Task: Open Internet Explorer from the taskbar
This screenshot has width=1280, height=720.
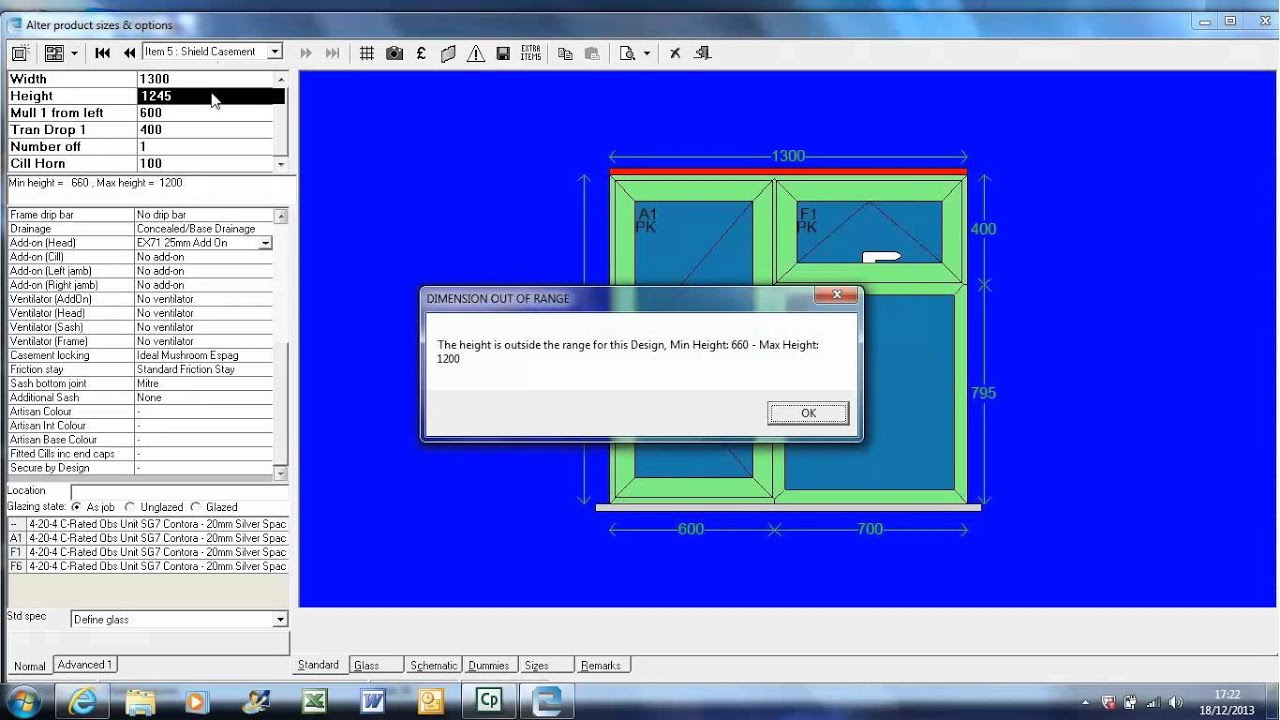Action: [x=81, y=700]
